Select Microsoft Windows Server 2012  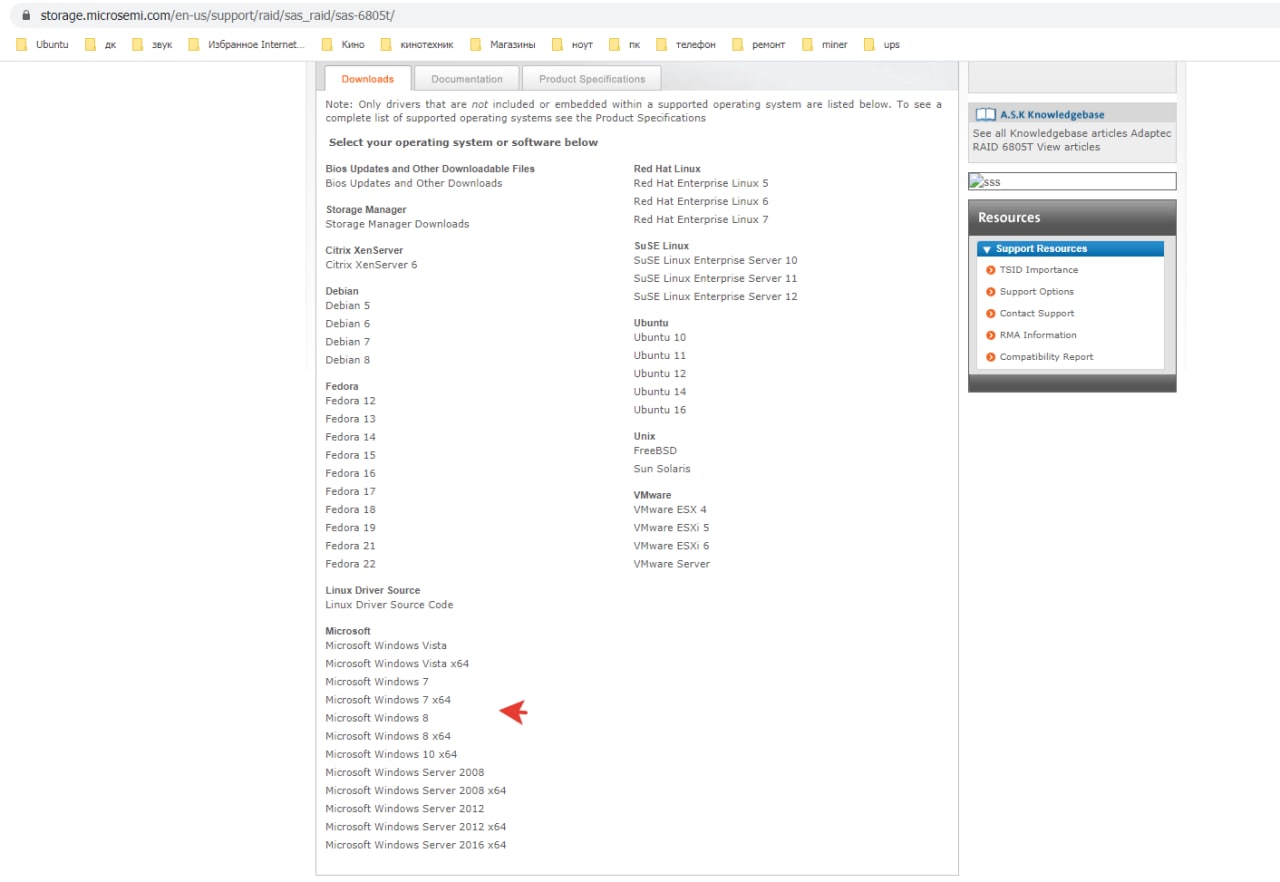click(x=405, y=809)
